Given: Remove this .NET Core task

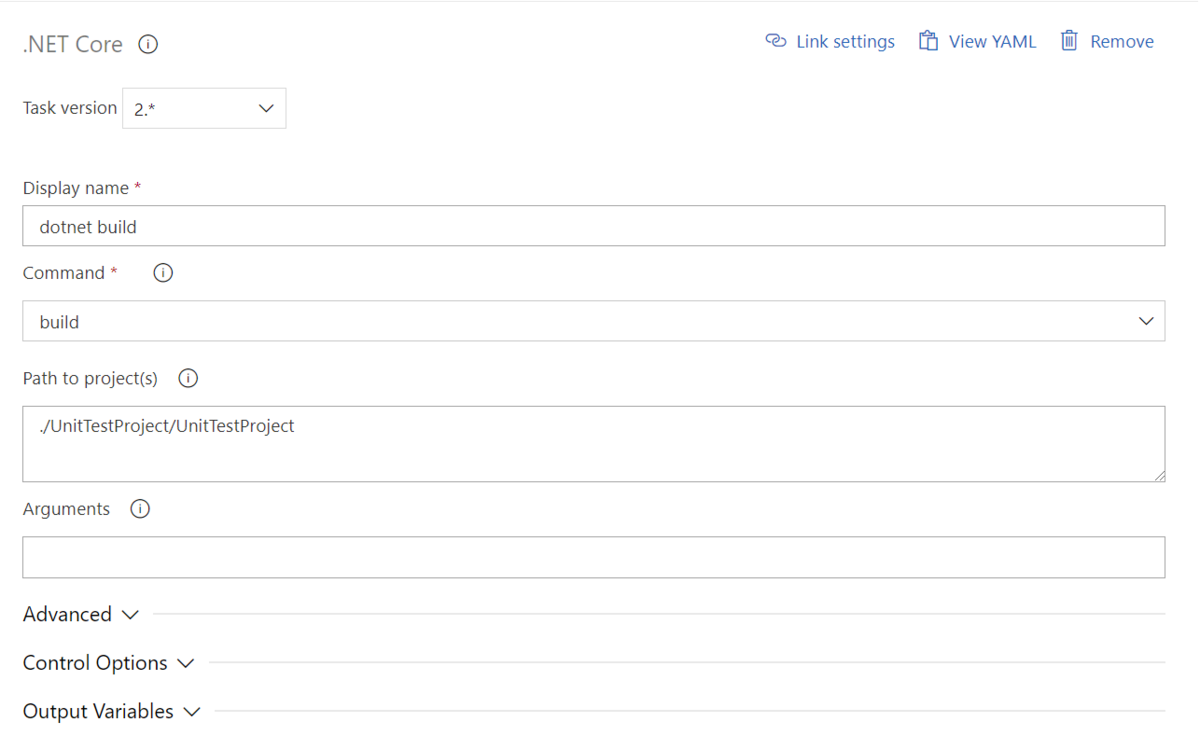Looking at the screenshot, I should (x=1107, y=41).
